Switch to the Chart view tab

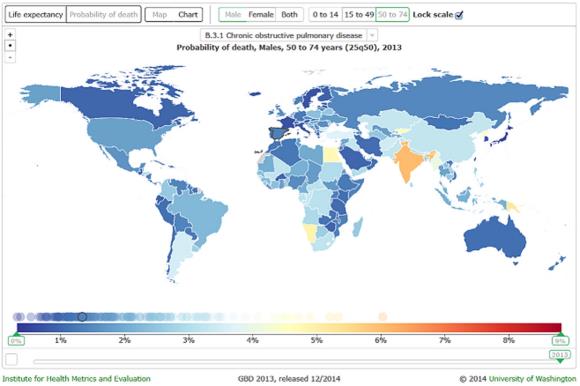tap(188, 15)
